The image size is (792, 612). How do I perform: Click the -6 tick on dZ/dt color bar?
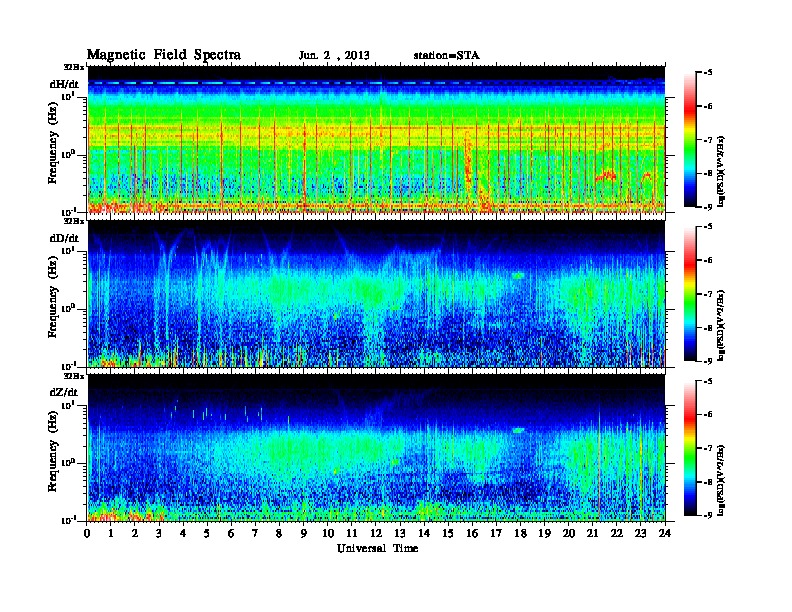708,415
